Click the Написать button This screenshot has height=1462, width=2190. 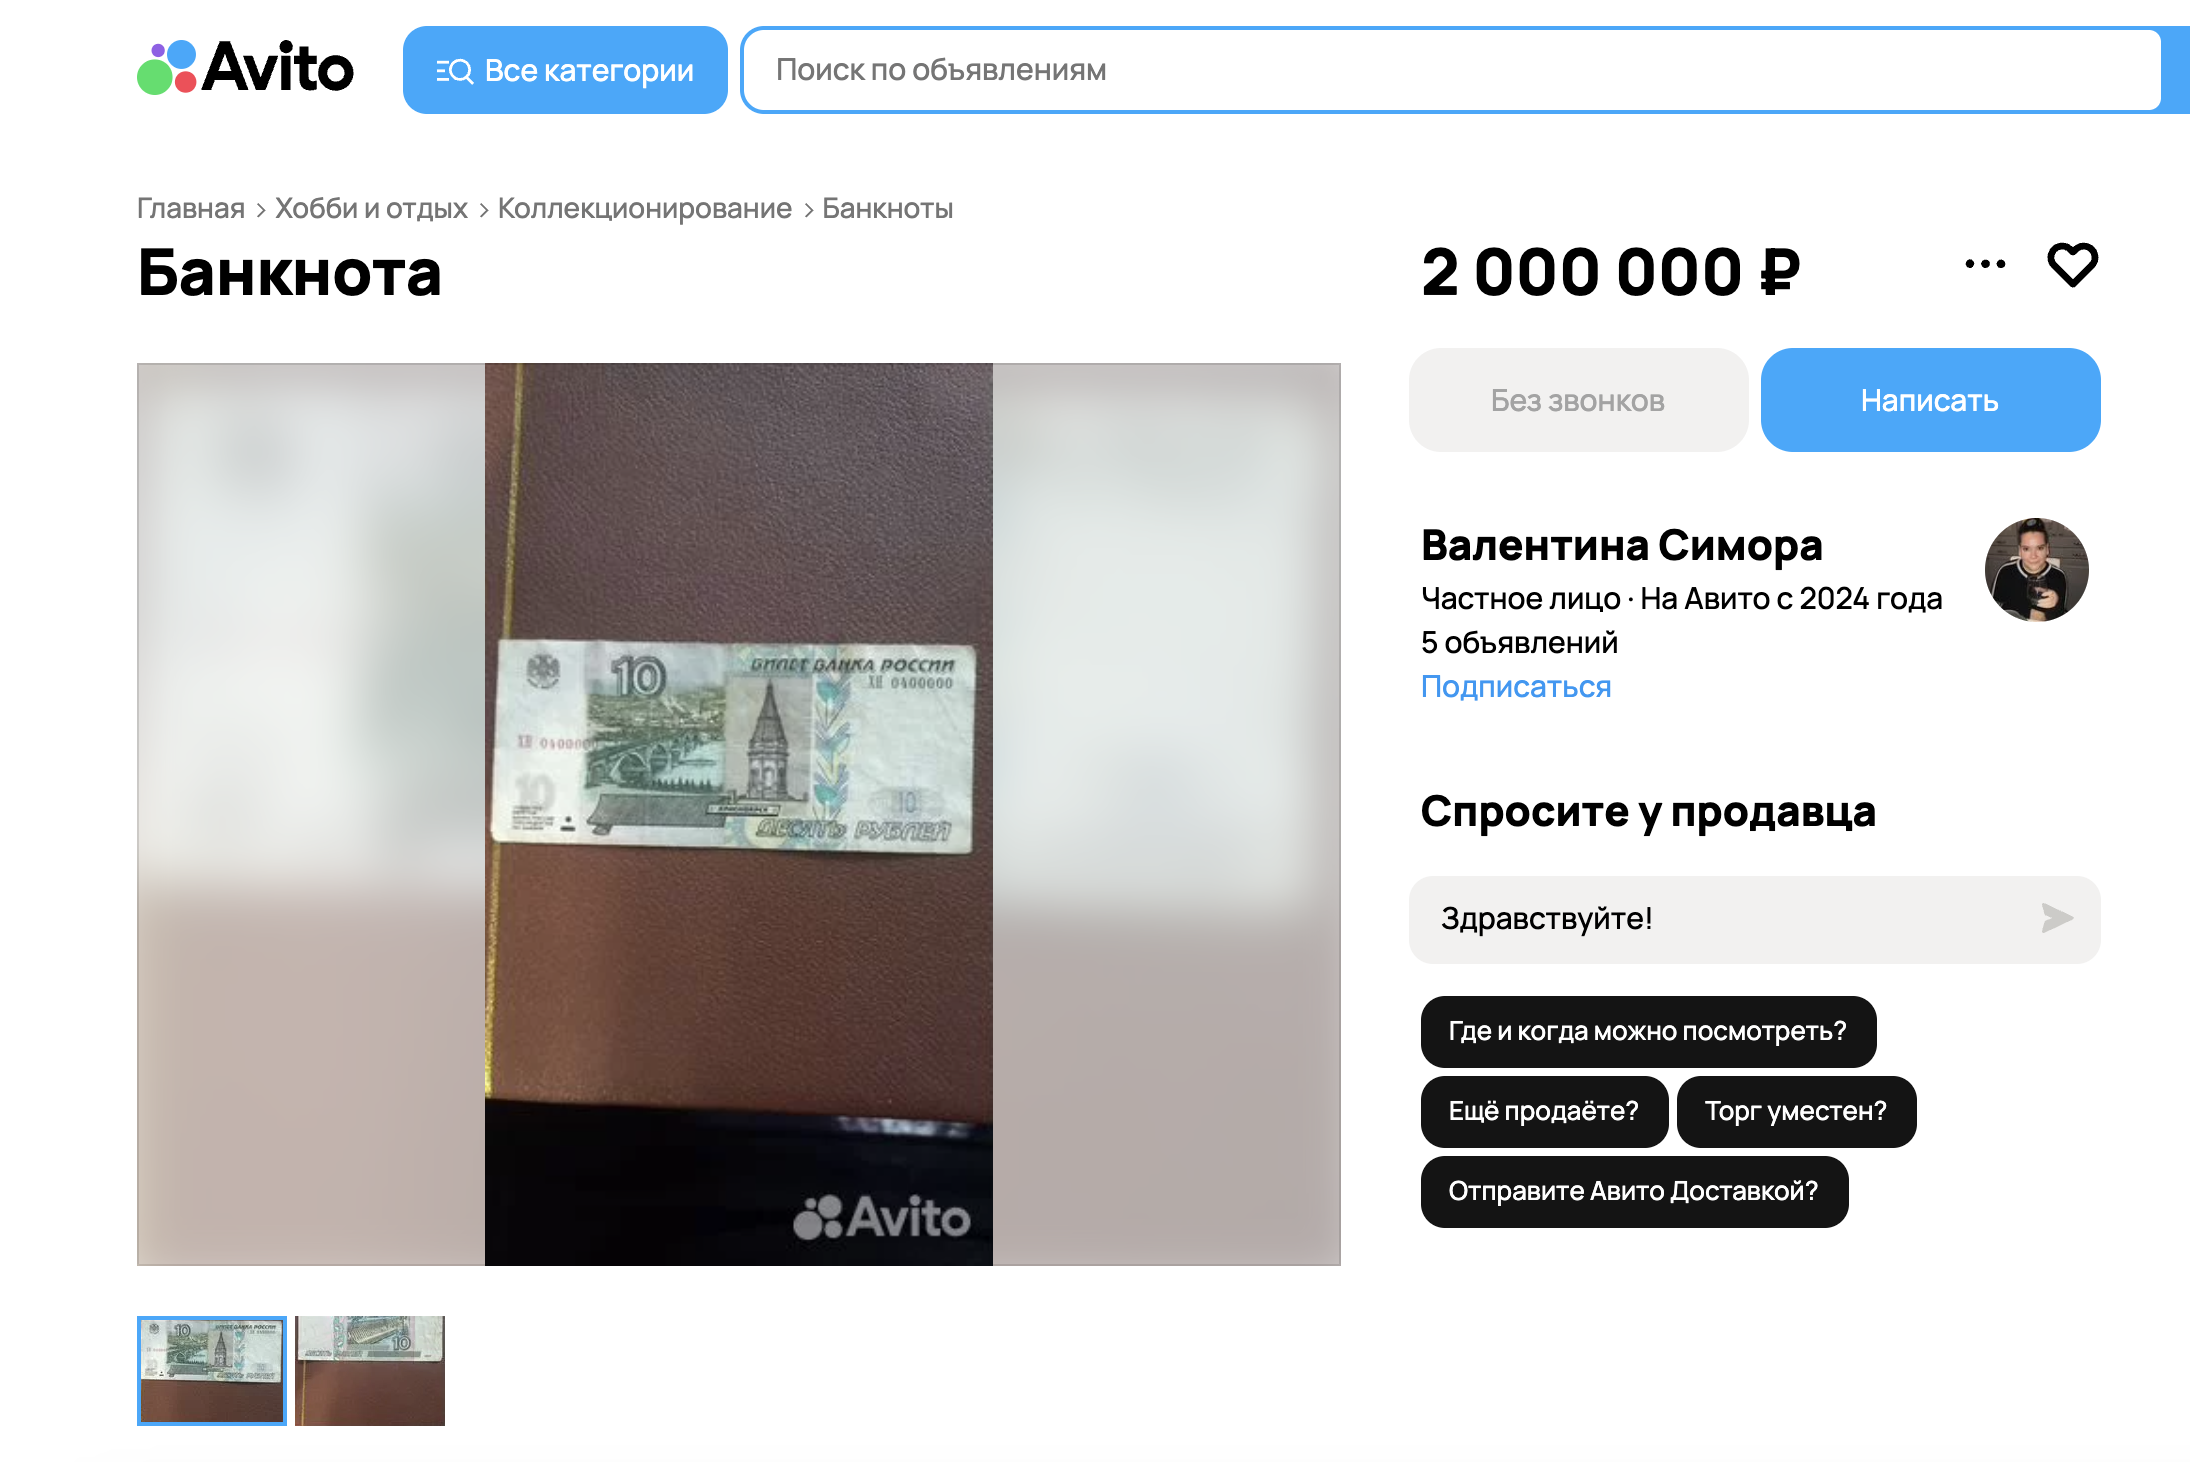[1930, 400]
